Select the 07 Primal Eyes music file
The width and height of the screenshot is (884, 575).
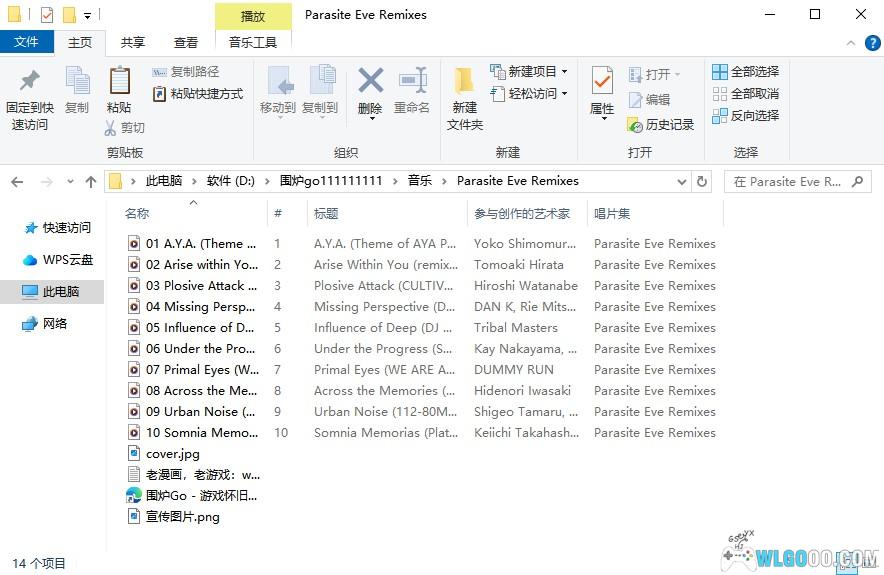200,370
